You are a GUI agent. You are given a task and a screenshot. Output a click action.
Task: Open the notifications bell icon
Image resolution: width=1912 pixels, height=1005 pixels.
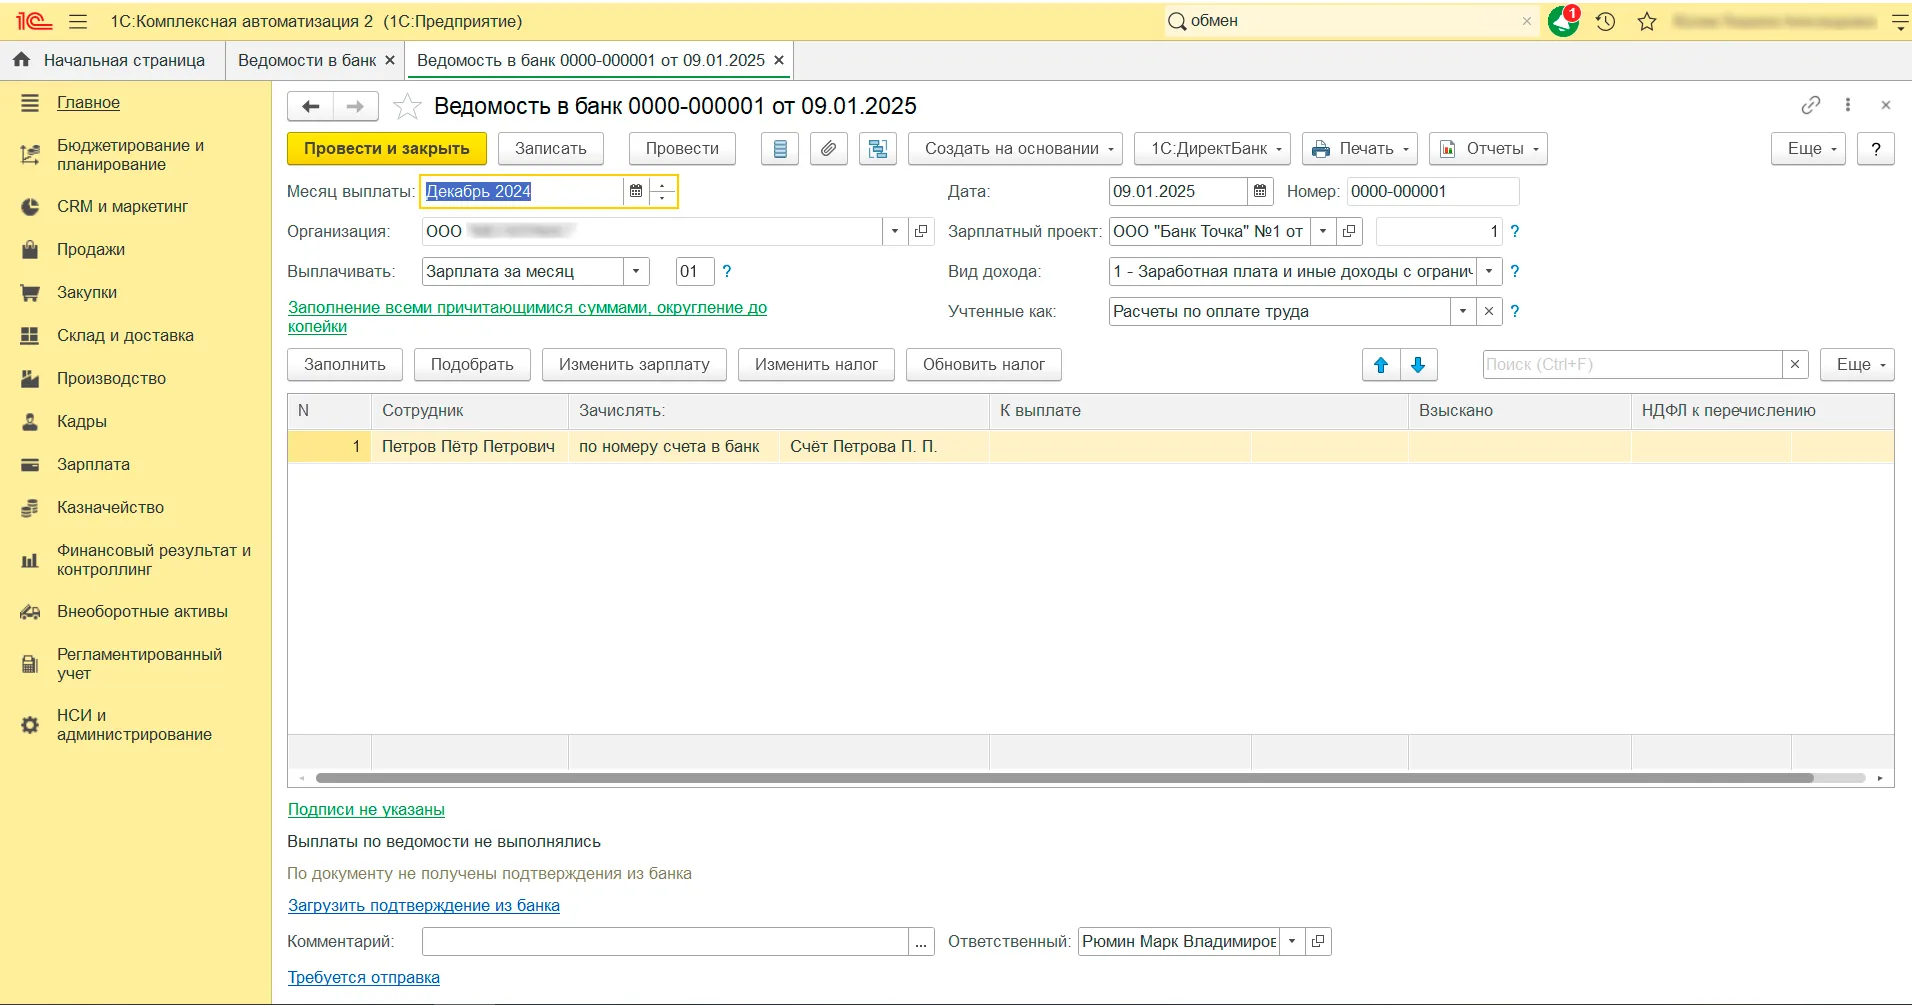tap(1563, 21)
